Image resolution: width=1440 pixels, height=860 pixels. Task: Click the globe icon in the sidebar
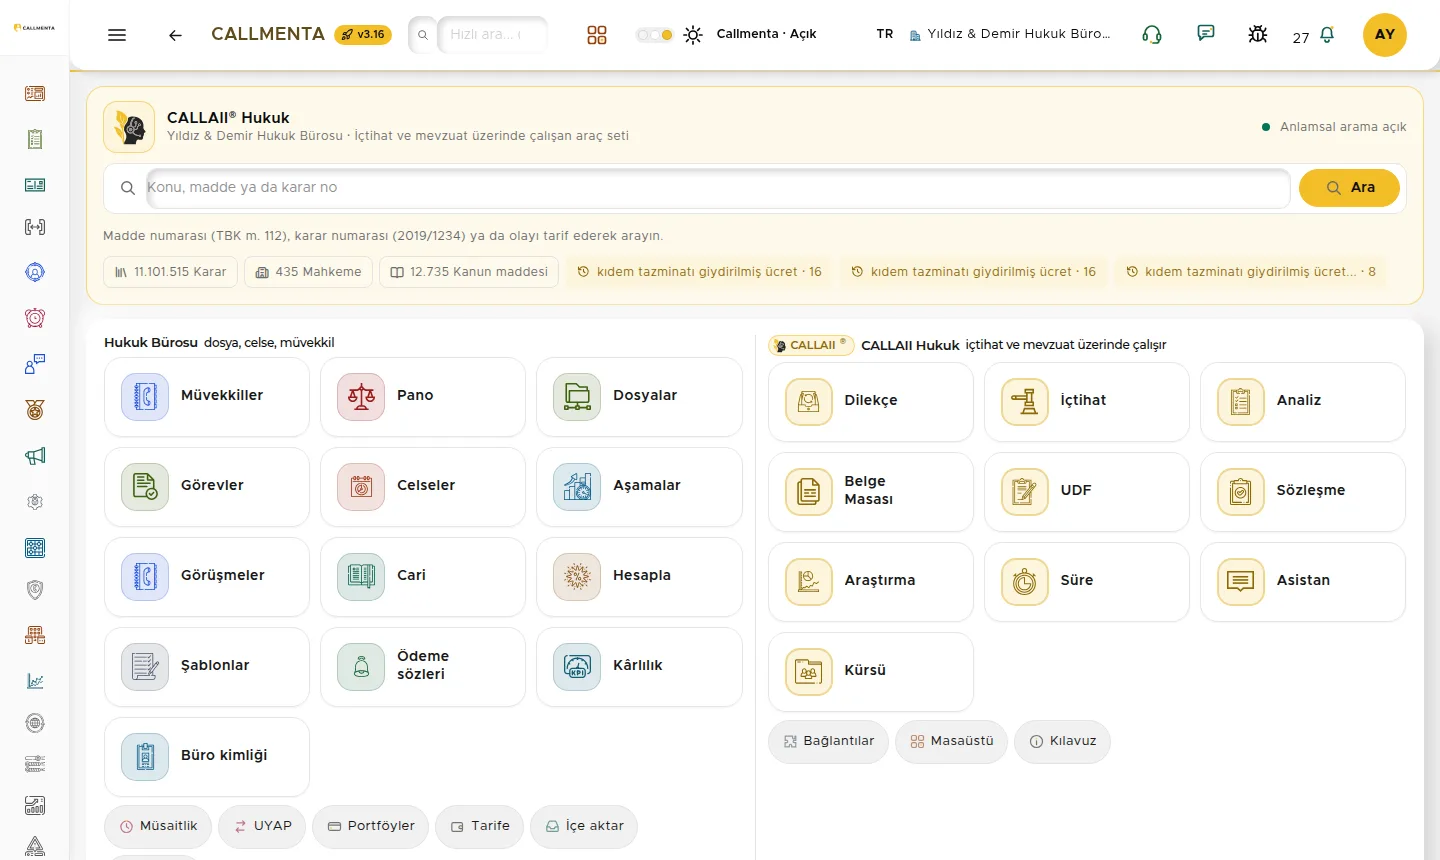click(x=35, y=723)
